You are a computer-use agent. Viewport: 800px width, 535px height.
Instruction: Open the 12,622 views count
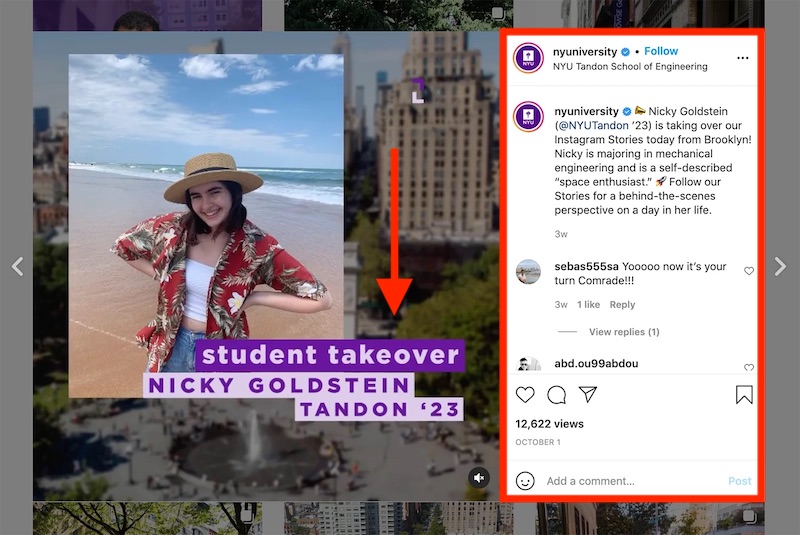(x=549, y=424)
